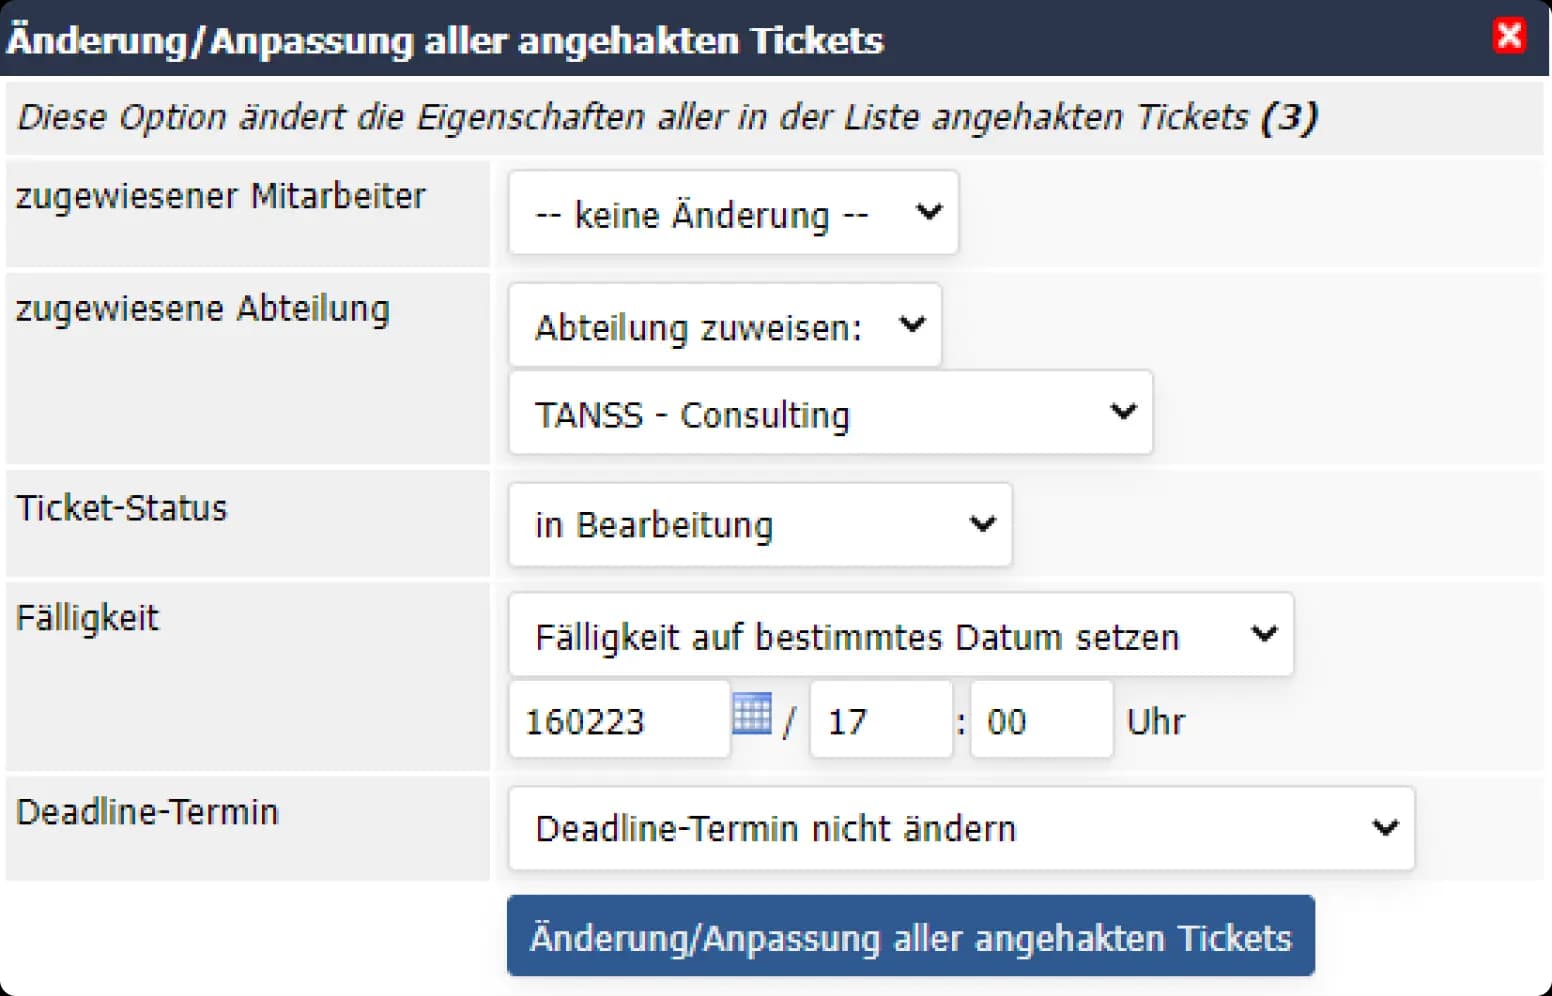
Task: Close the dialog with red X icon
Action: tap(1508, 36)
